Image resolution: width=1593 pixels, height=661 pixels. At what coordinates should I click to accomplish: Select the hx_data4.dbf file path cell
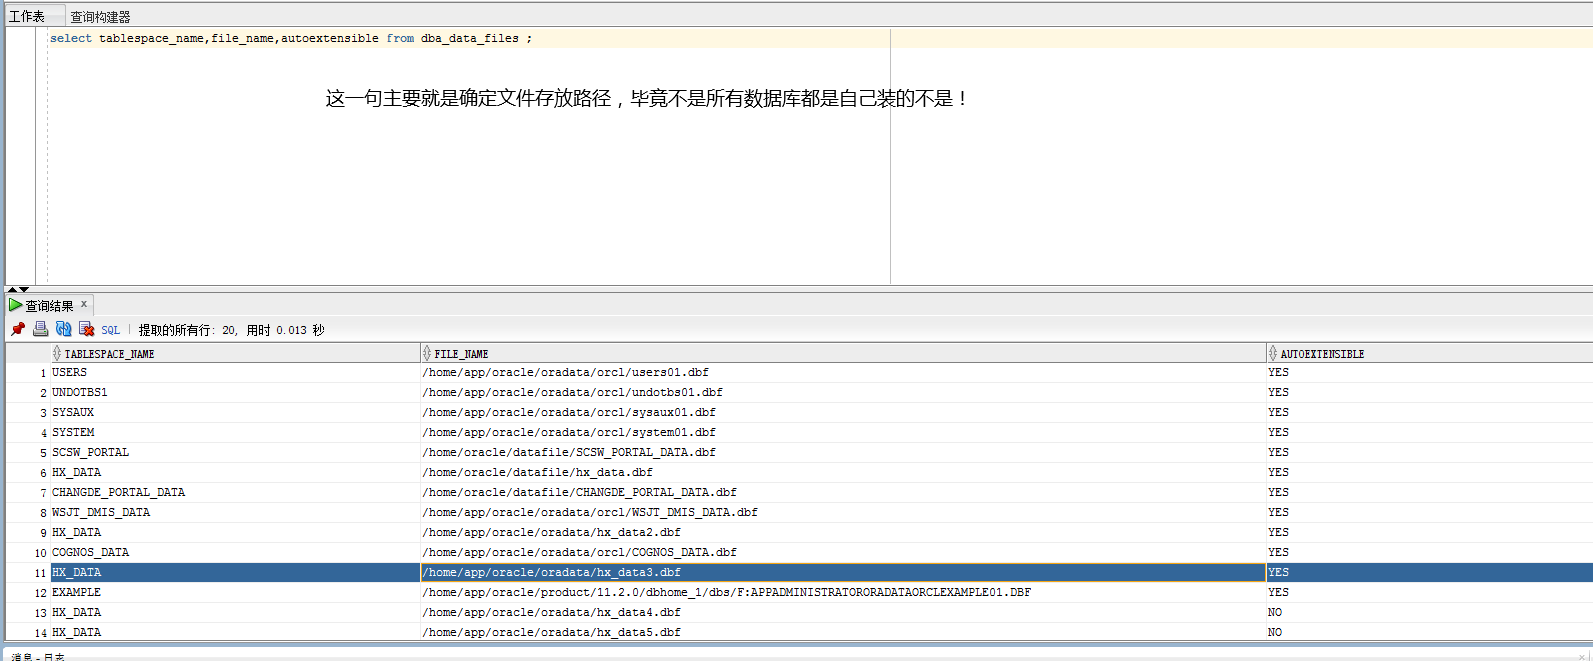click(843, 612)
